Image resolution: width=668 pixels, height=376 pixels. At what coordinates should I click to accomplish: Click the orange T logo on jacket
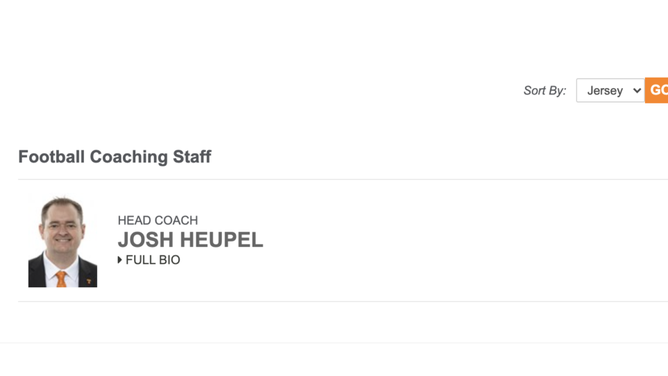(x=89, y=281)
